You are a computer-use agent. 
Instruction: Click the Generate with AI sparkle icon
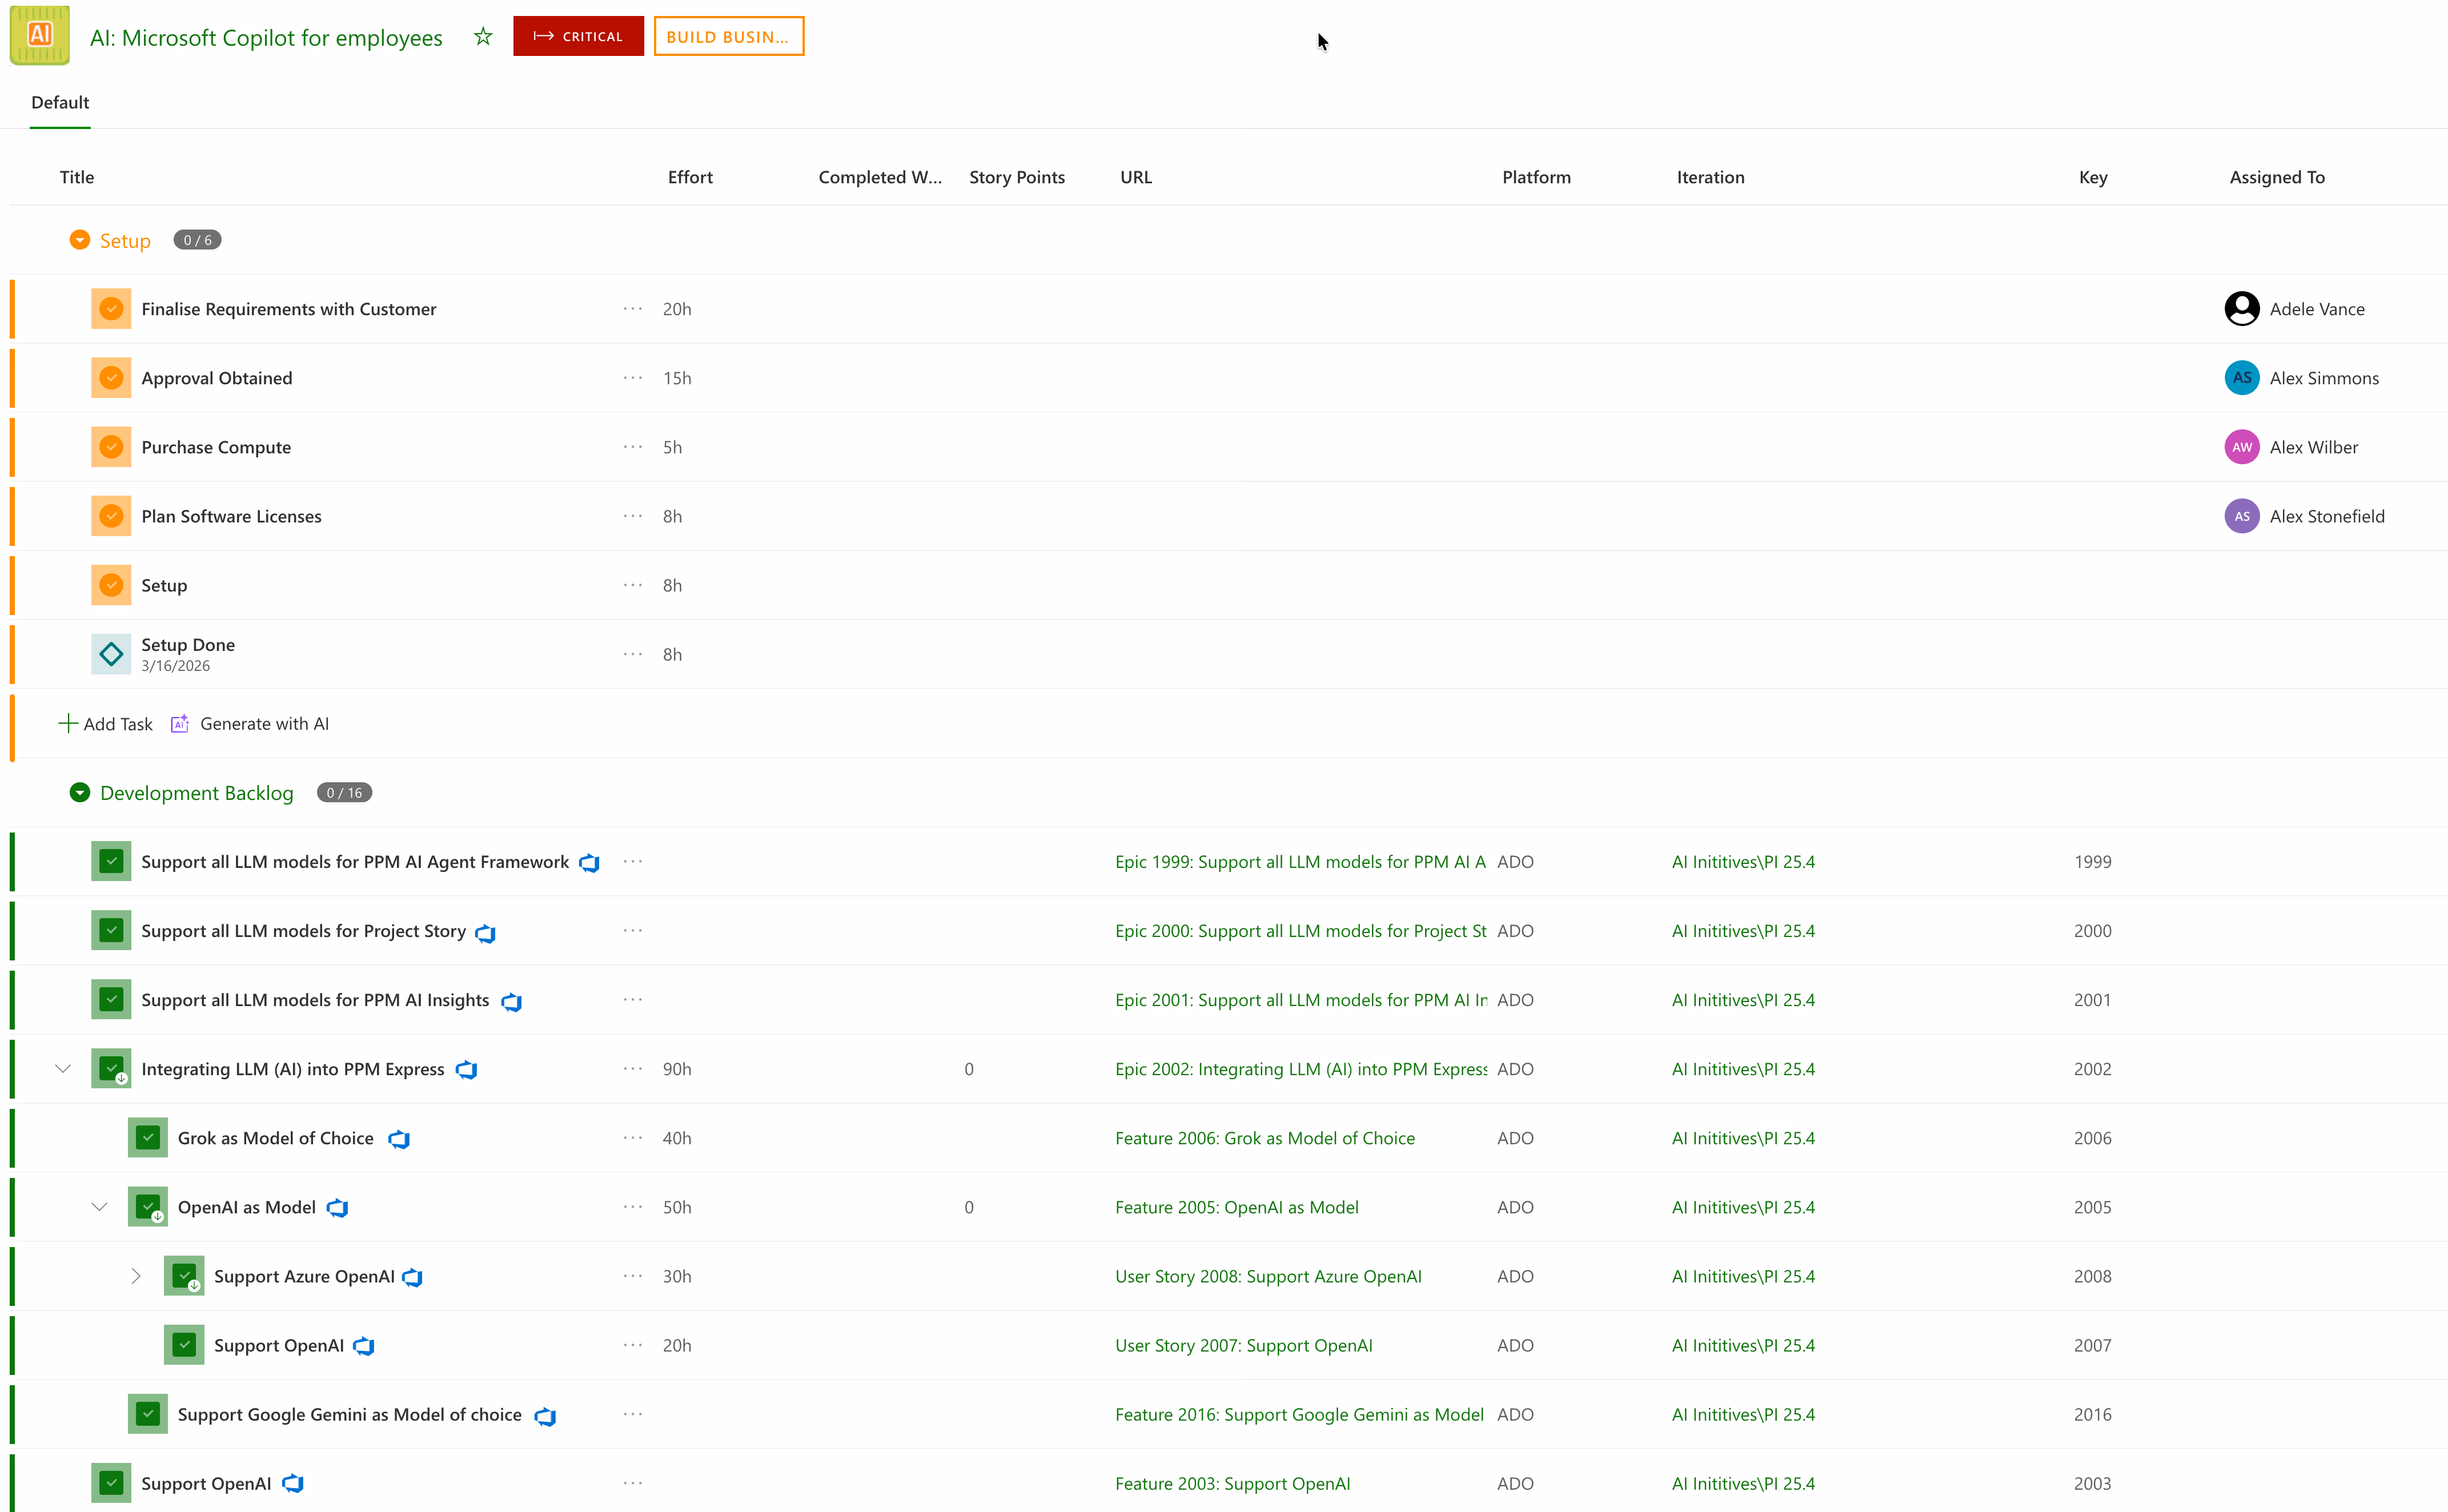(180, 724)
